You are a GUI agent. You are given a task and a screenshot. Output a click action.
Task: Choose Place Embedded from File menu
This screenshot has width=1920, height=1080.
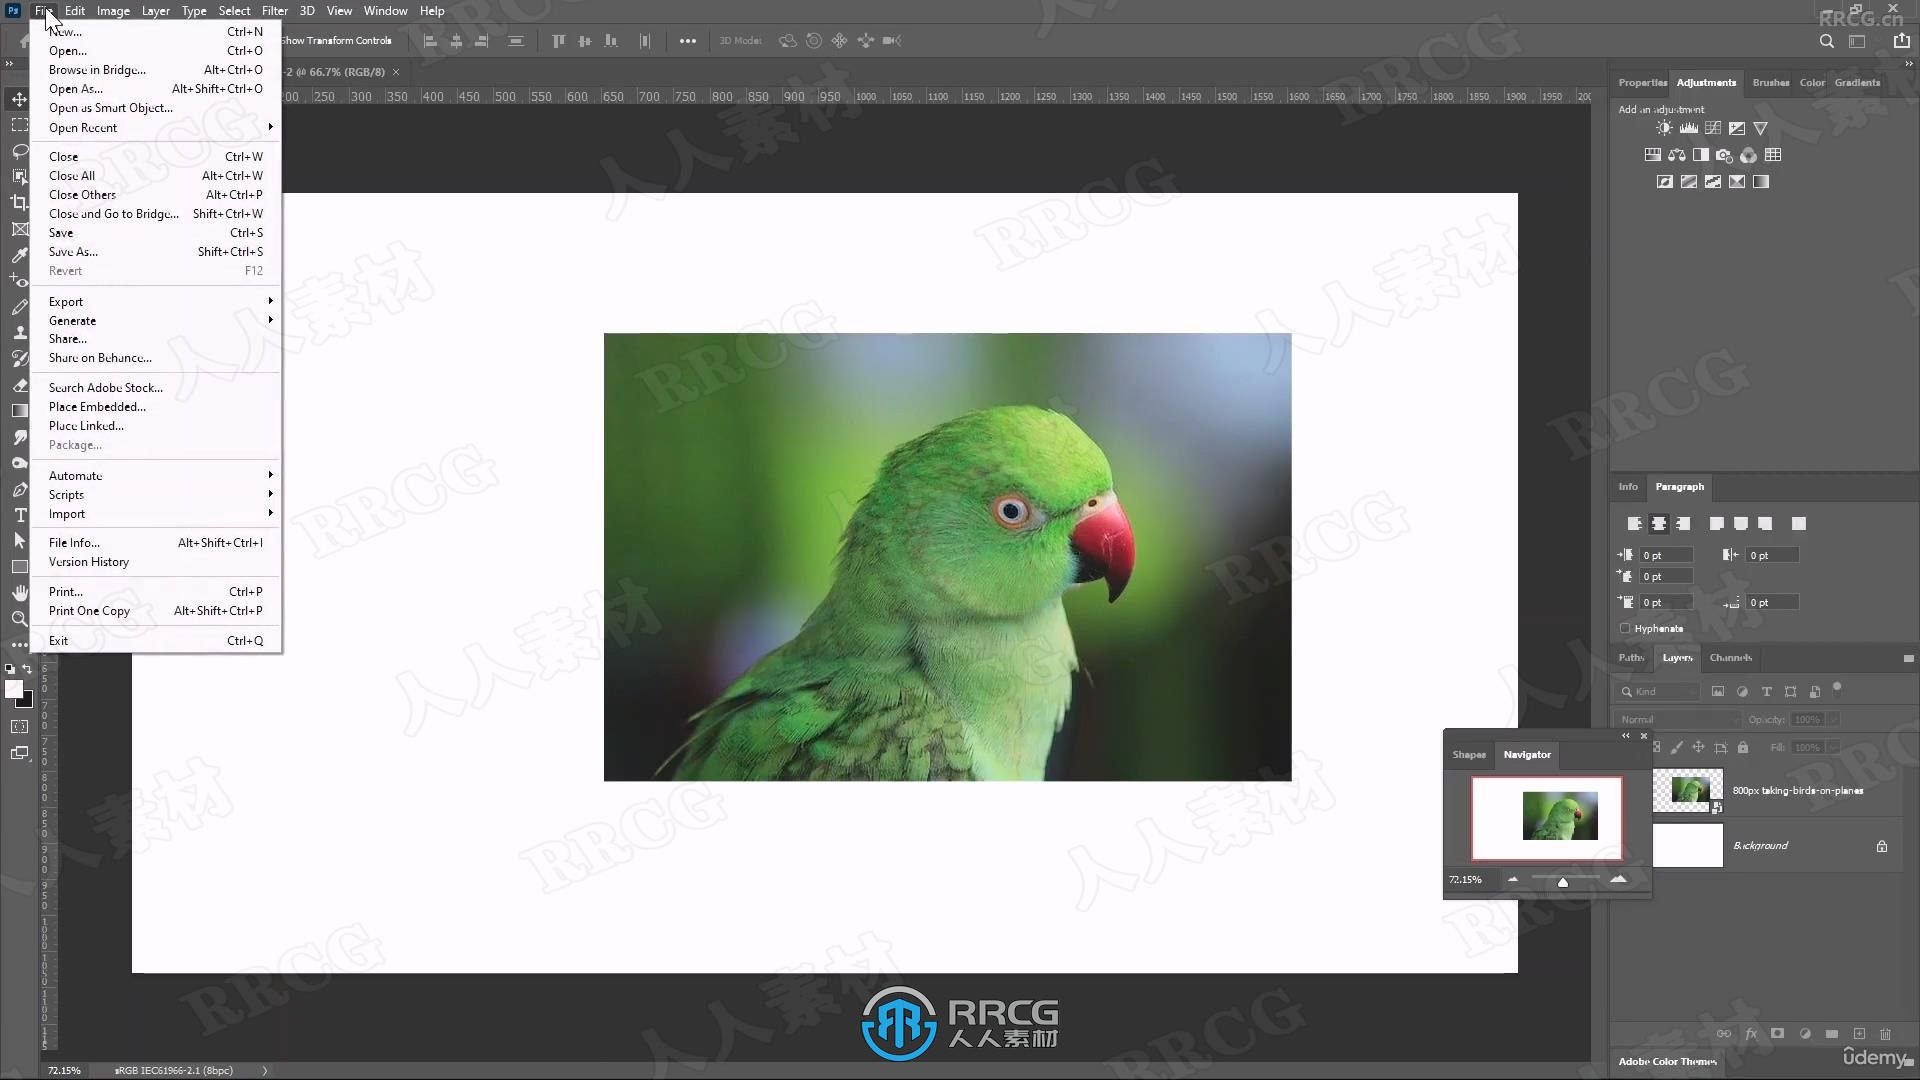(x=156, y=407)
